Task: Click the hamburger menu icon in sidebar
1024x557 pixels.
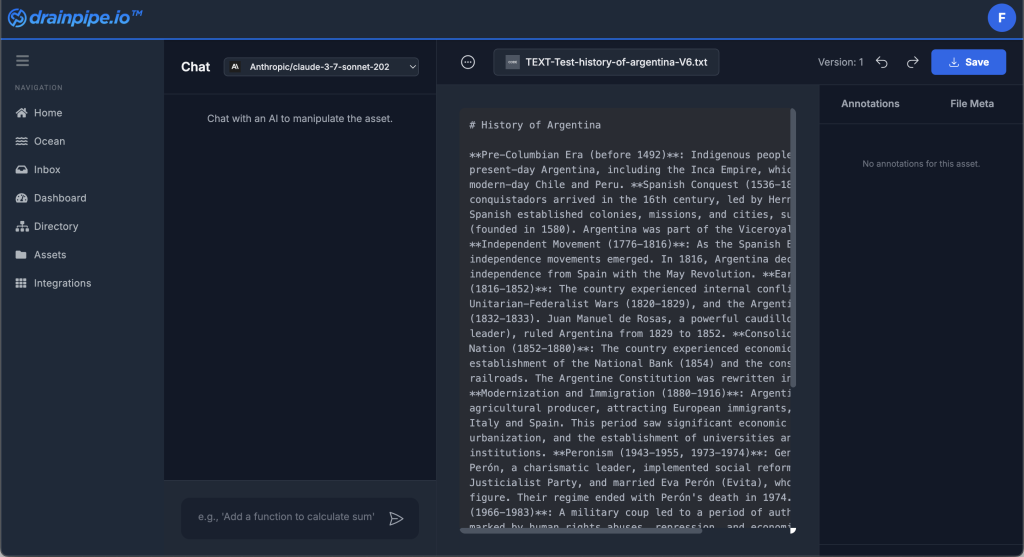Action: 22,61
